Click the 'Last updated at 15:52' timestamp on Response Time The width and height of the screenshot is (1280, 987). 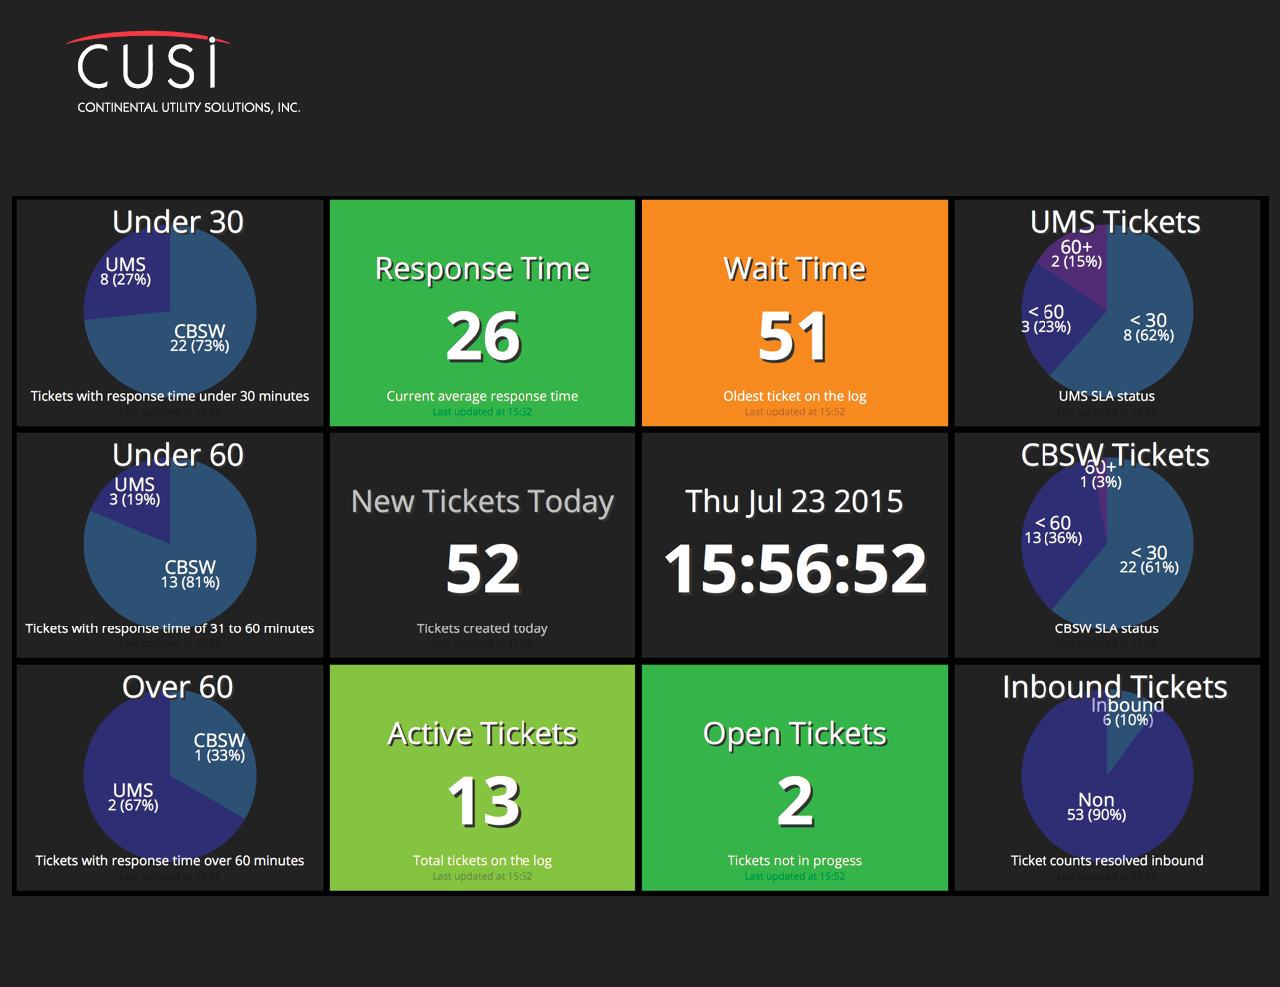(482, 411)
